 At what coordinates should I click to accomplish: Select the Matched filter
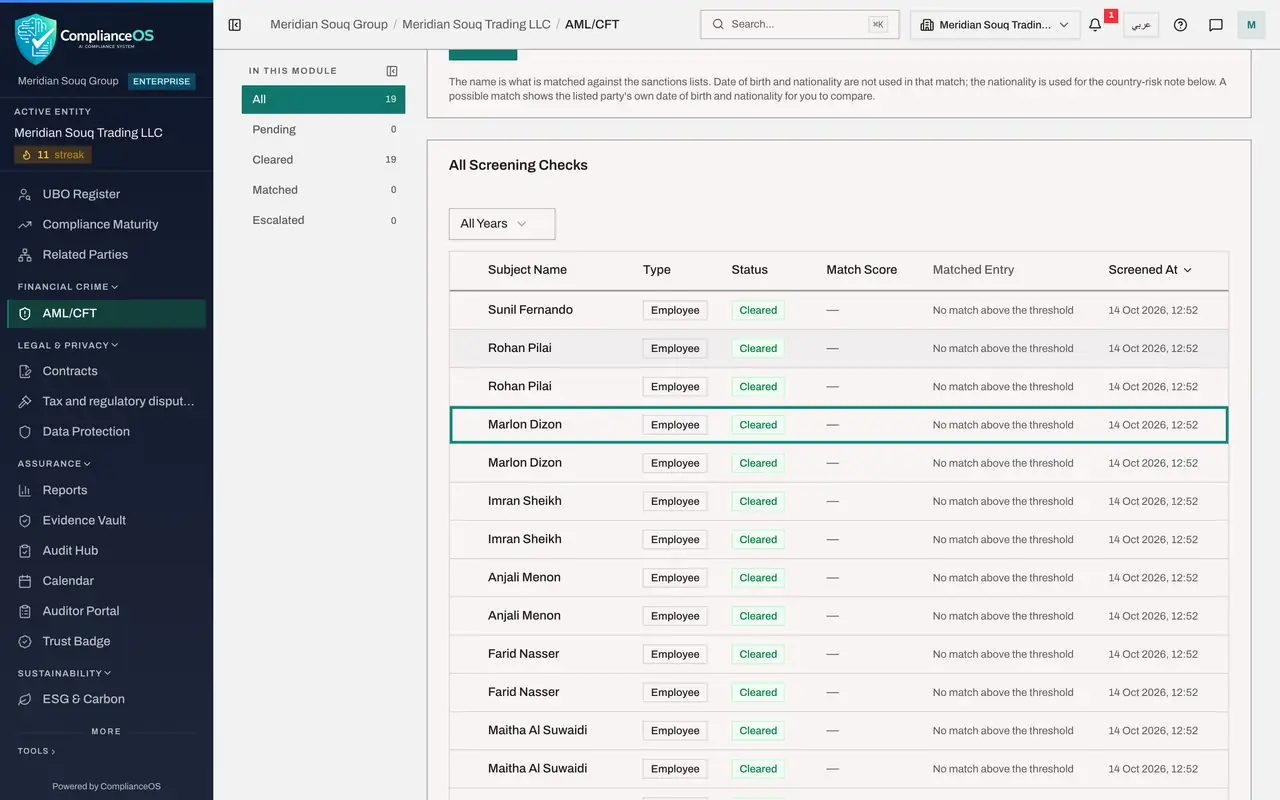click(323, 189)
